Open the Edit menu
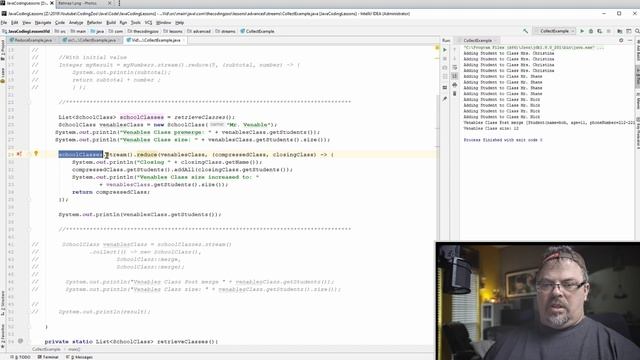 tap(15, 23)
